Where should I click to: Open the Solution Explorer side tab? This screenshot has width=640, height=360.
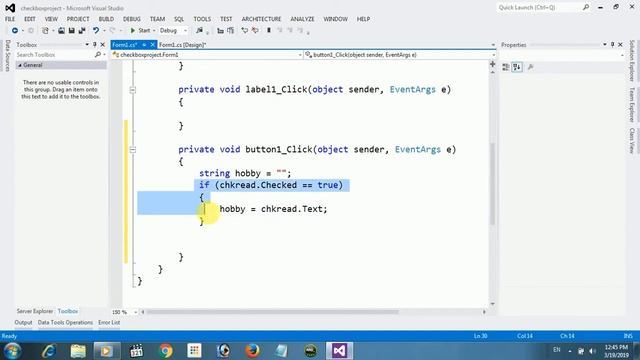click(632, 61)
